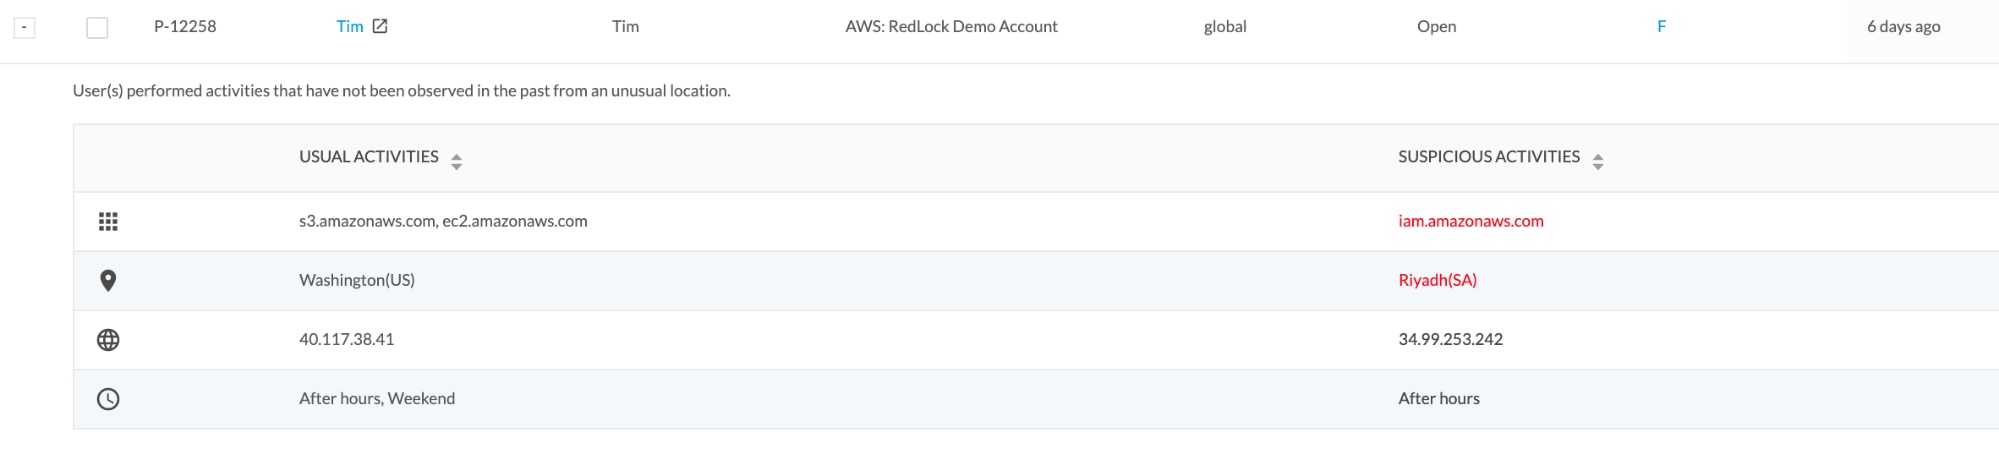This screenshot has width=1999, height=452.
Task: Sort by Usual Activities column
Action: point(456,161)
